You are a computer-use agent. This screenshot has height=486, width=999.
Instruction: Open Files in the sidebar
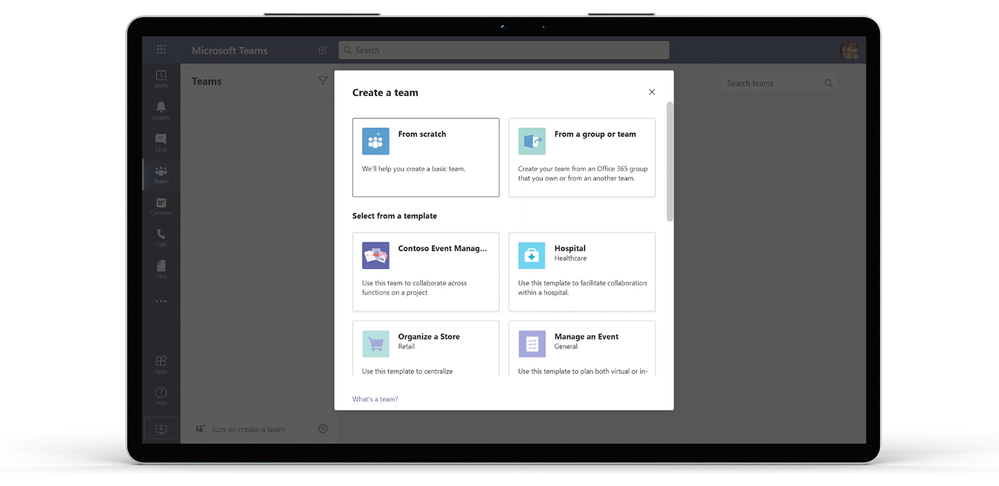pos(161,269)
